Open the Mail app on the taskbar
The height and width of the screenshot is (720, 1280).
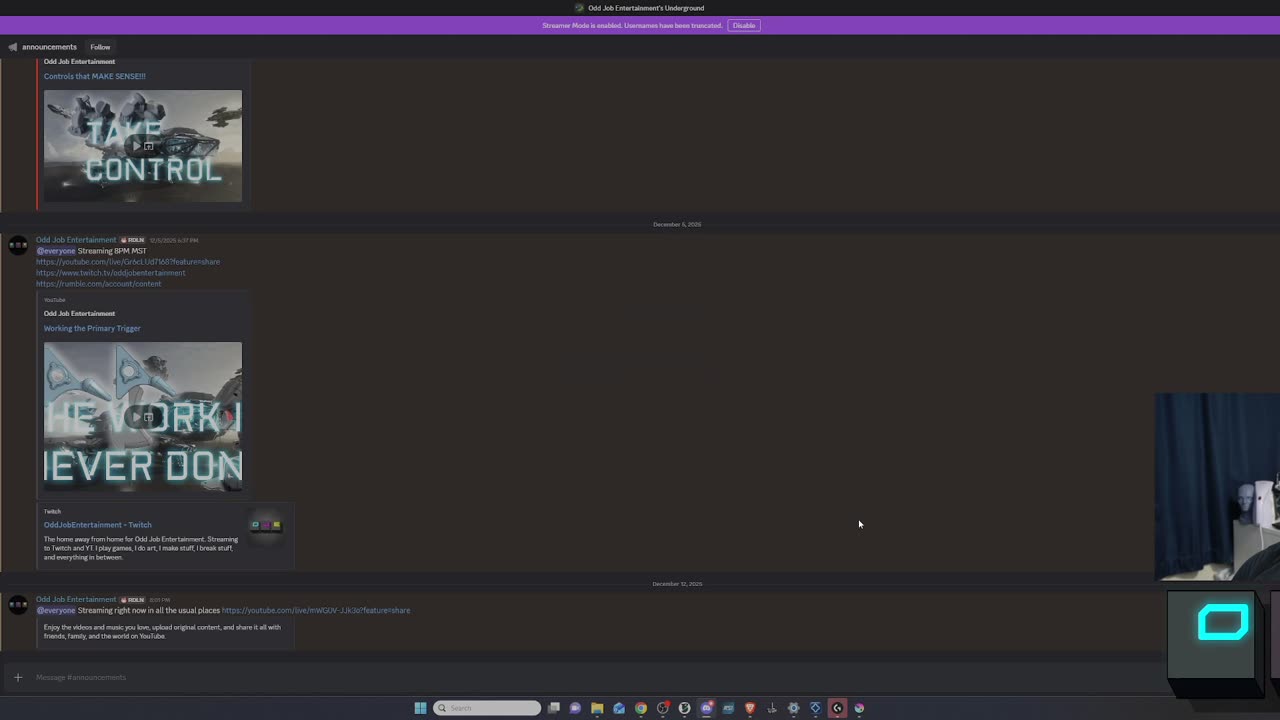(x=619, y=708)
